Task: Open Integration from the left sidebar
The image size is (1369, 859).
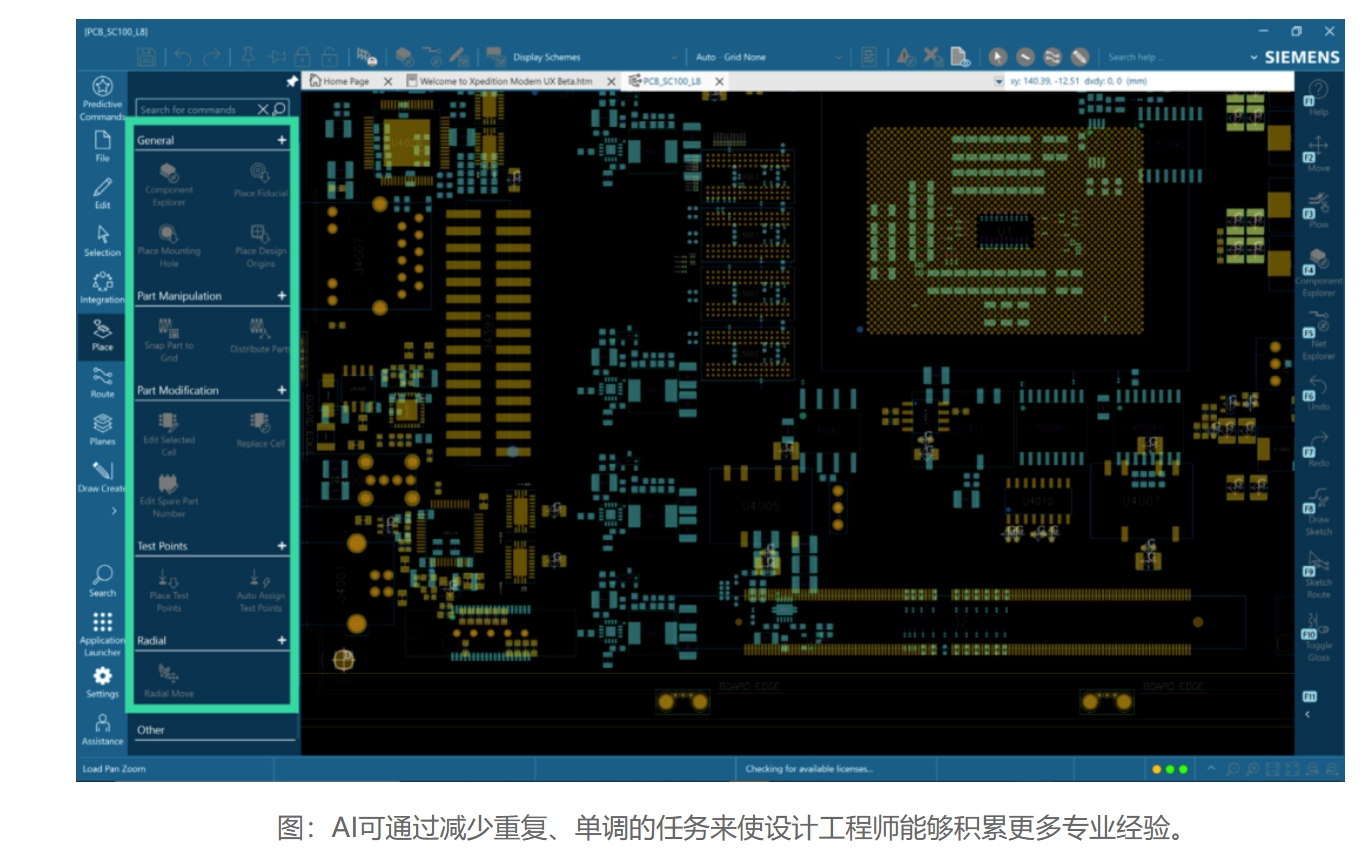Action: pyautogui.click(x=102, y=287)
